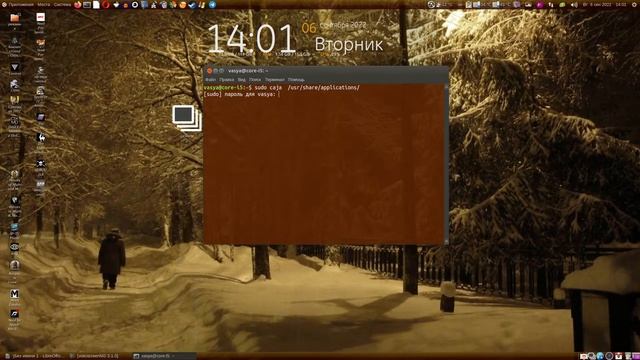
Task: Launch the terminal icon in top panel
Action: (87, 5)
